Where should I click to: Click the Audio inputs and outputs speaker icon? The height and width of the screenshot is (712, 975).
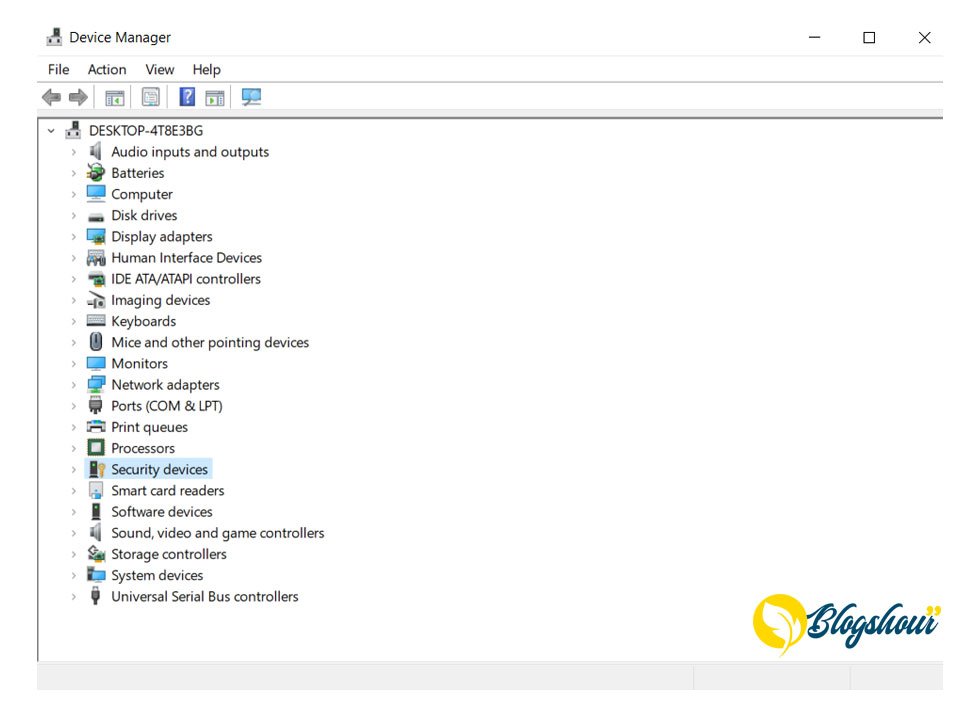click(95, 151)
